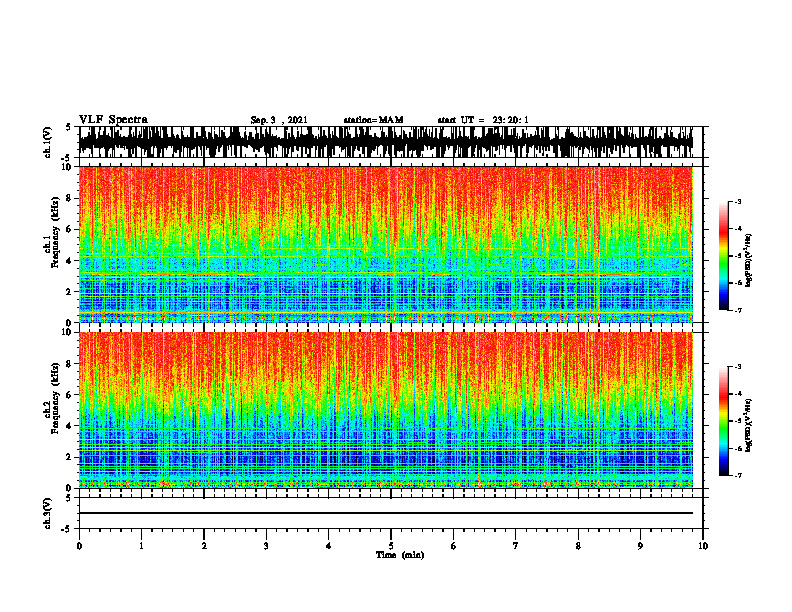
Task: Click the '4' kHz tick of ch.2 spectrogram
Action: pyautogui.click(x=70, y=426)
